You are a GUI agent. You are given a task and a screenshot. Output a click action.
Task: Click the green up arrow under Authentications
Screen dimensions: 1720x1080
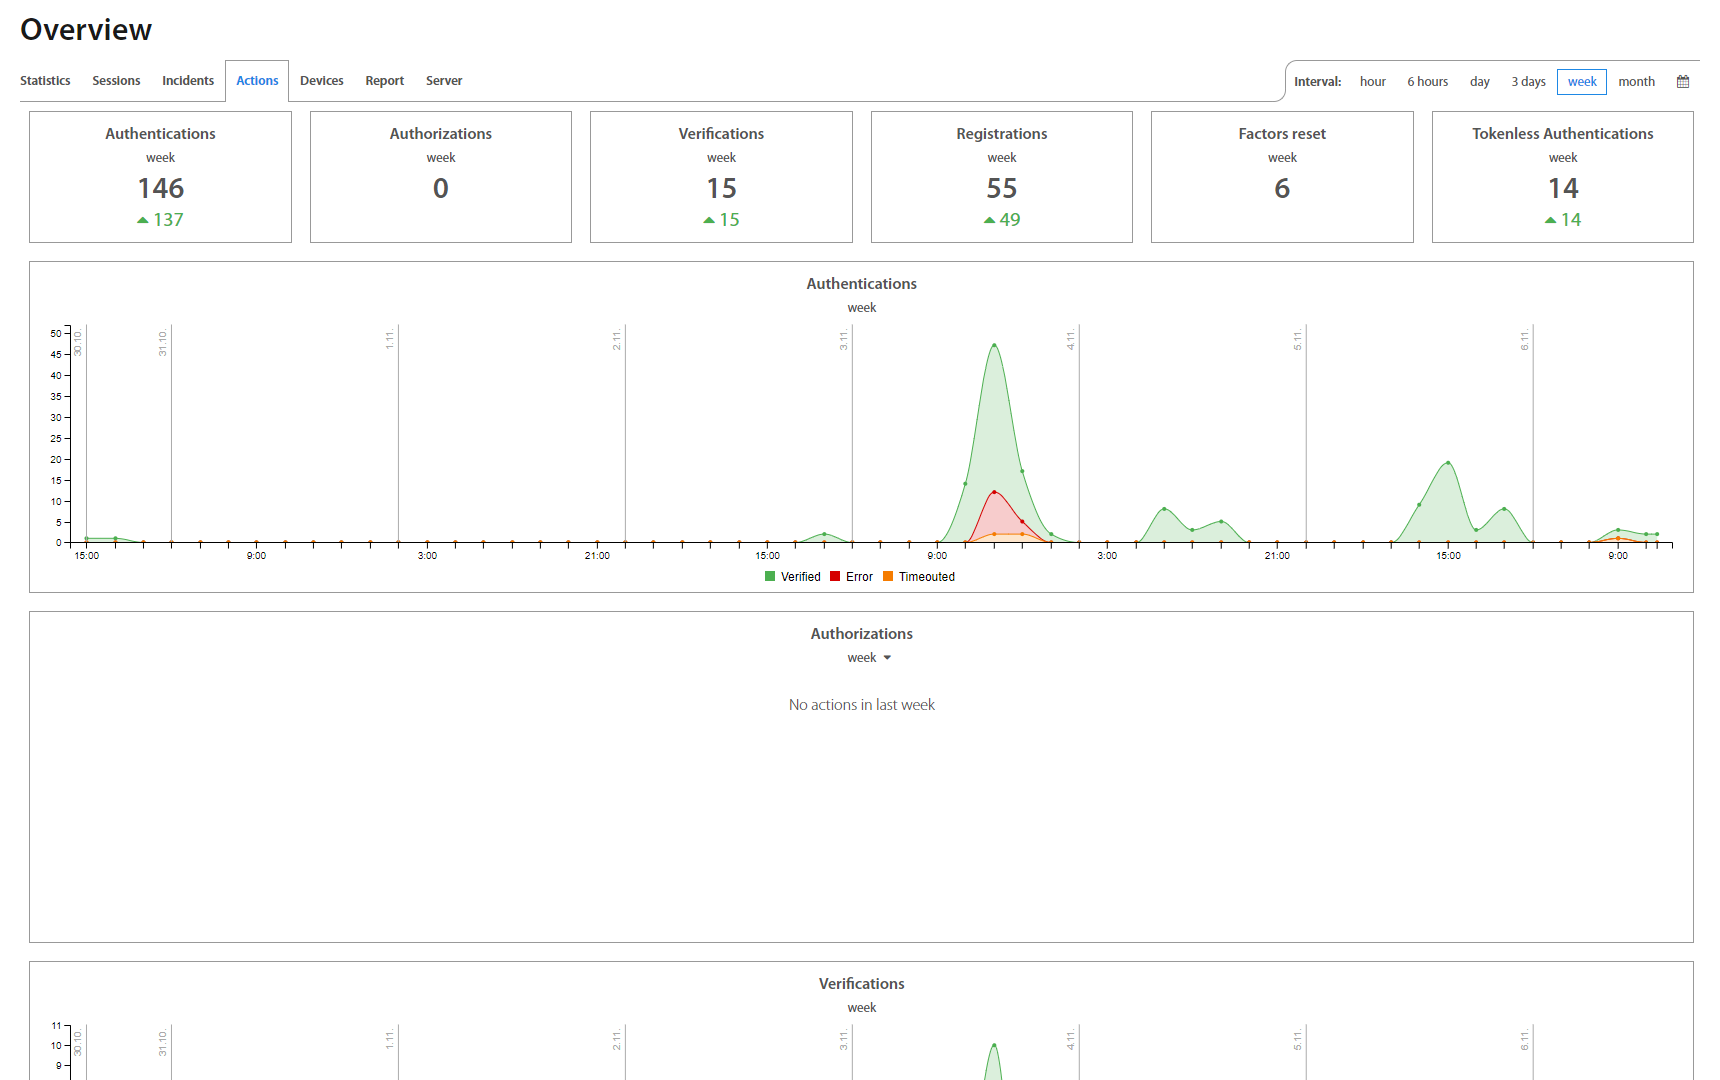coord(143,220)
